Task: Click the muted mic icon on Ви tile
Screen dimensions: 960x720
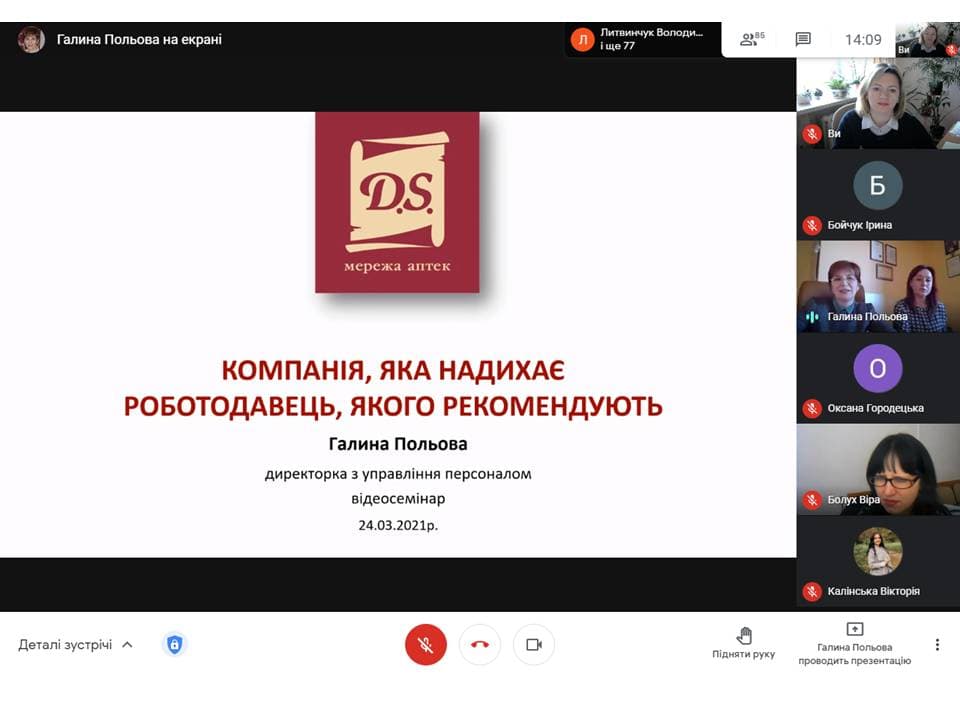Action: click(812, 134)
